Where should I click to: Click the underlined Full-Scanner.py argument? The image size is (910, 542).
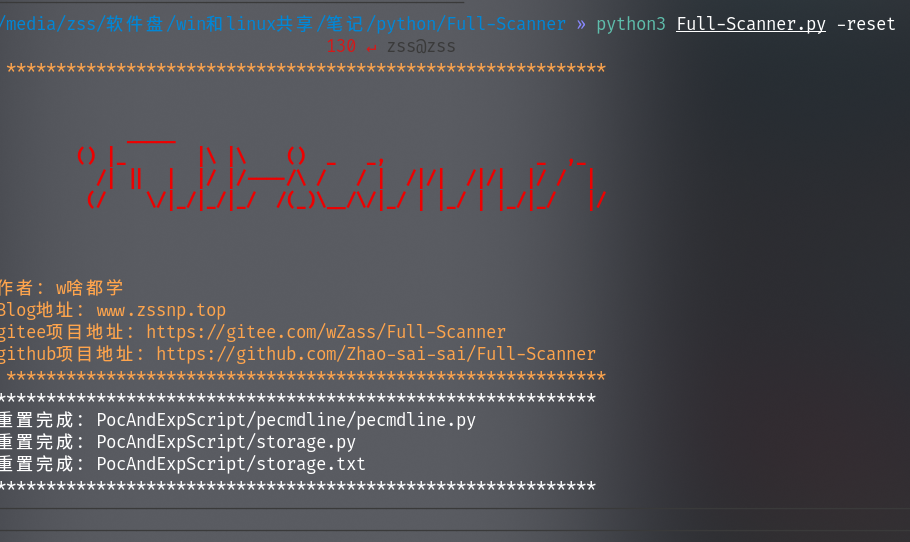pos(751,24)
